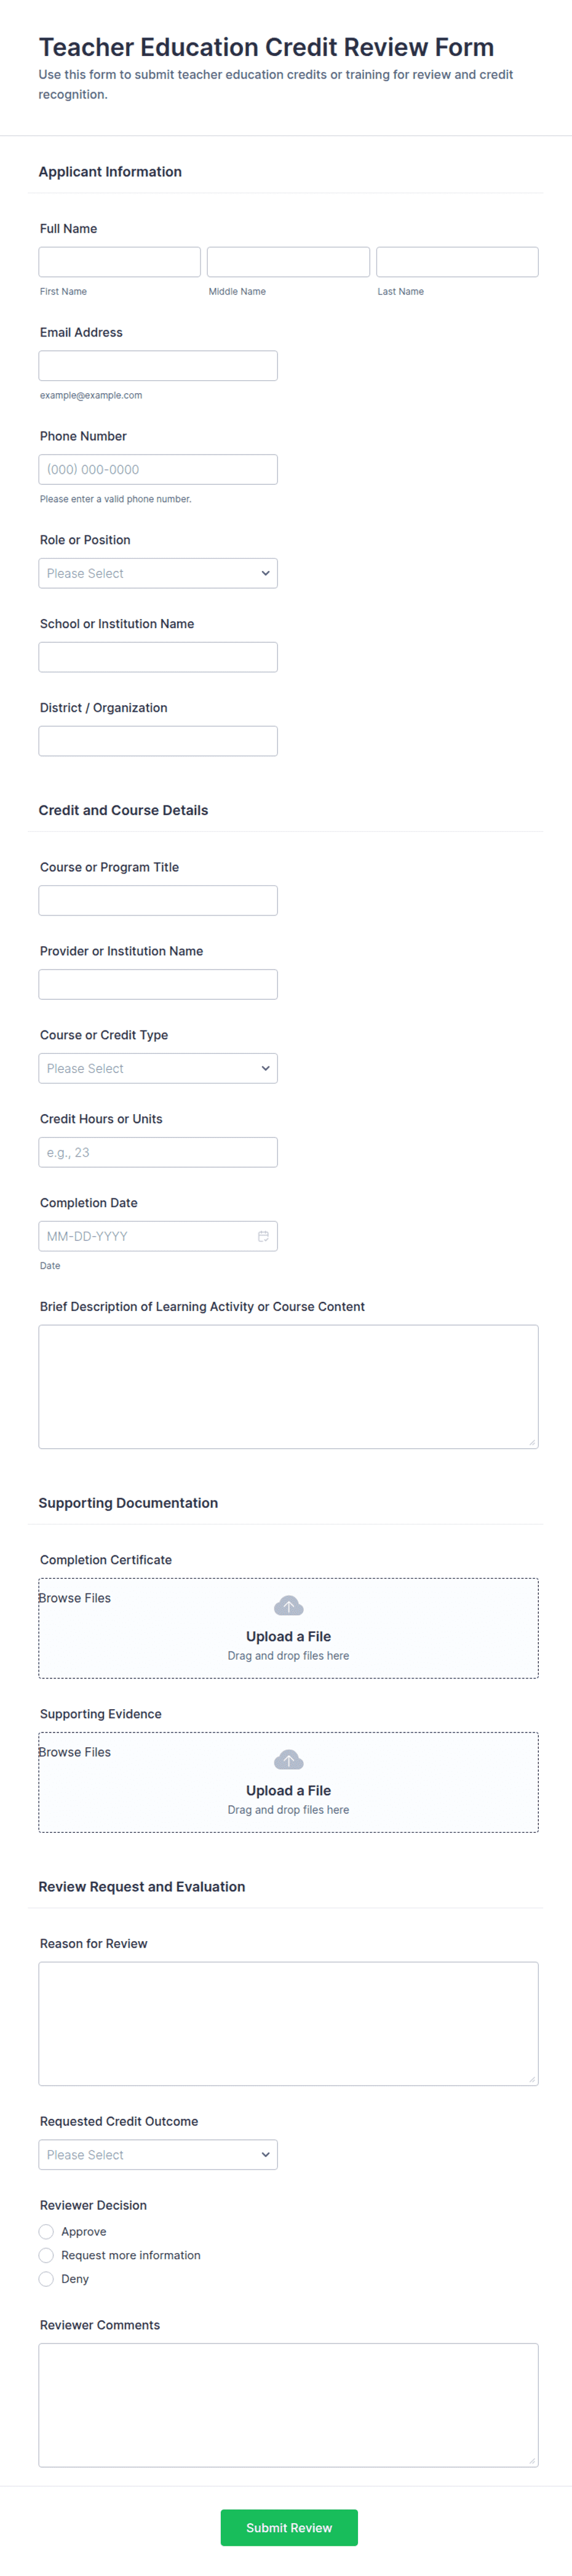The height and width of the screenshot is (2576, 572).
Task: Click the Reason for Review text area
Action: 288,2023
